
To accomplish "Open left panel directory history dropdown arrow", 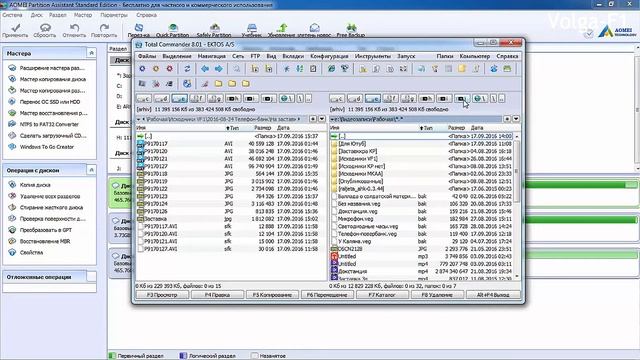I will [x=322, y=119].
